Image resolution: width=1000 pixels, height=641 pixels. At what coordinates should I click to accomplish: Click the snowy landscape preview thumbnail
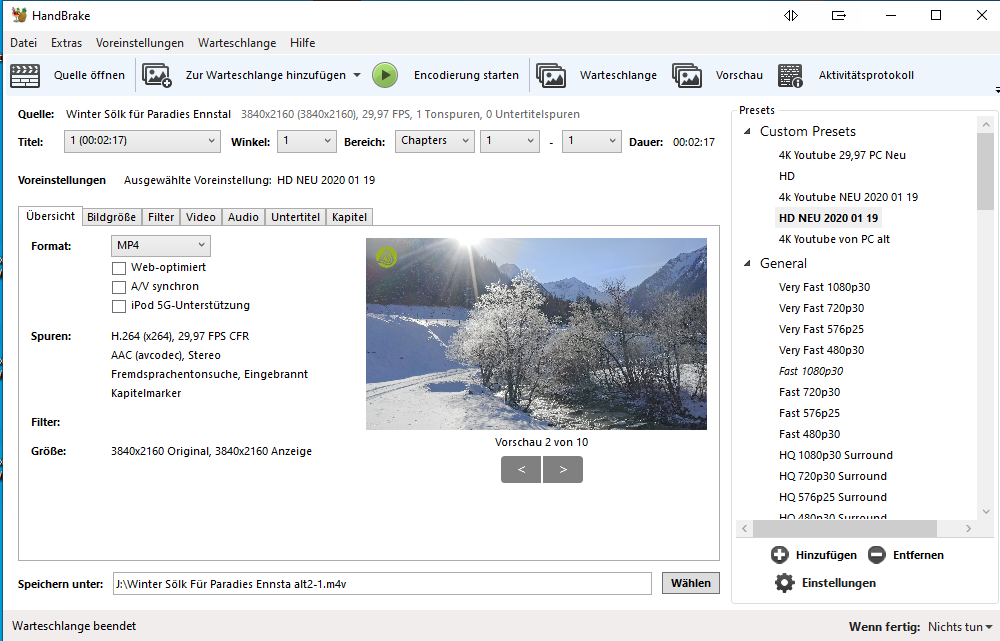536,334
